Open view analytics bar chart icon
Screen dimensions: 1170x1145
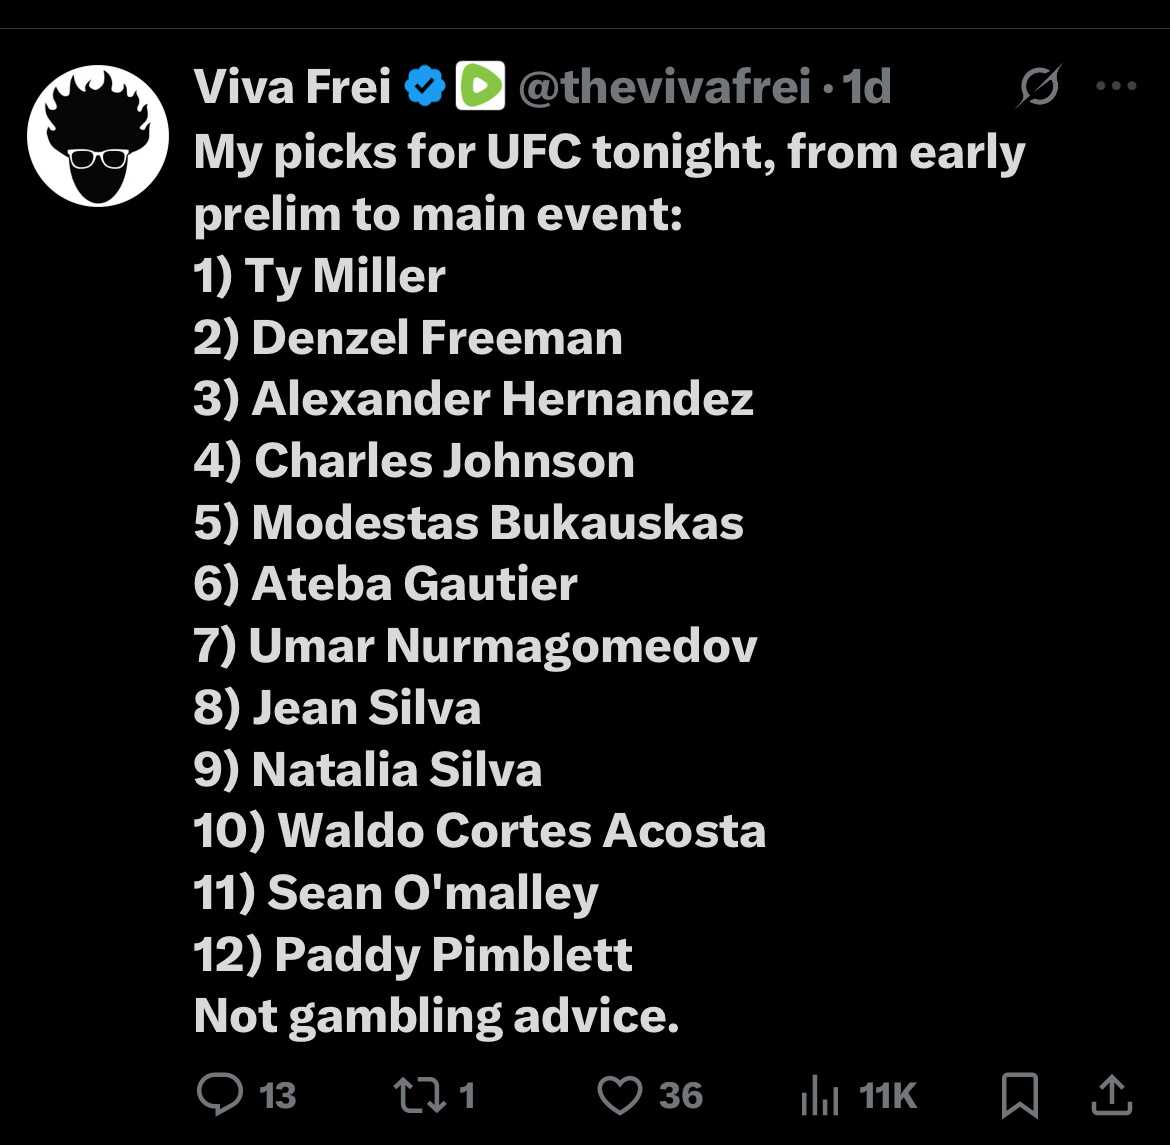(x=820, y=1096)
